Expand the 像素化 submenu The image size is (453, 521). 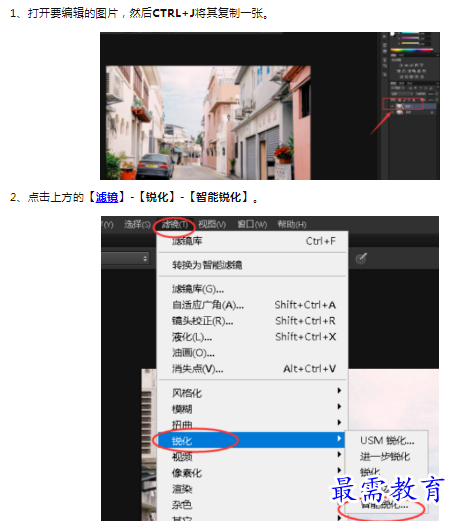click(x=252, y=472)
